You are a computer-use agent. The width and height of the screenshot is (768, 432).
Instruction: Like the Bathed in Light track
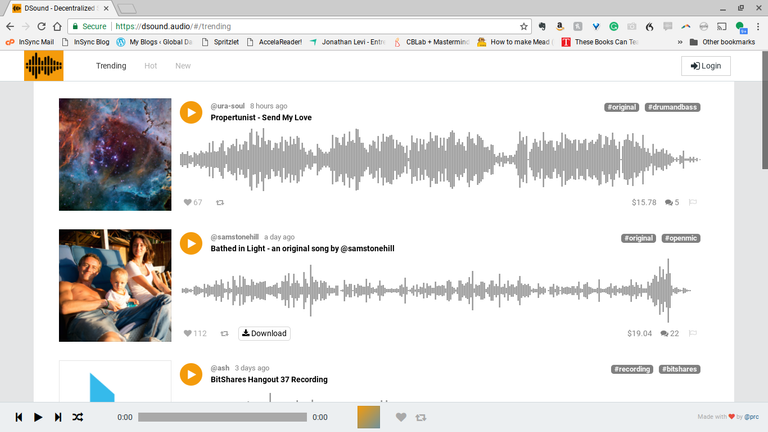pos(187,334)
